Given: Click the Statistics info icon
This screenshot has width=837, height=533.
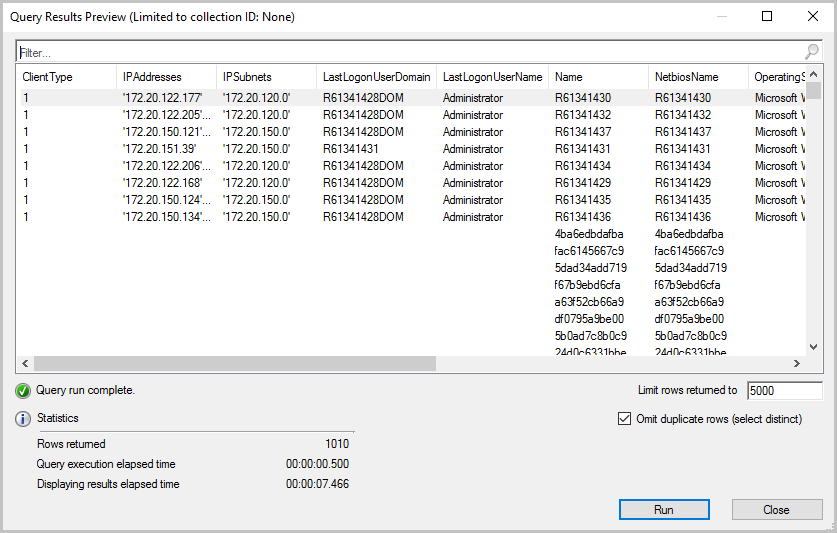Looking at the screenshot, I should 23,419.
